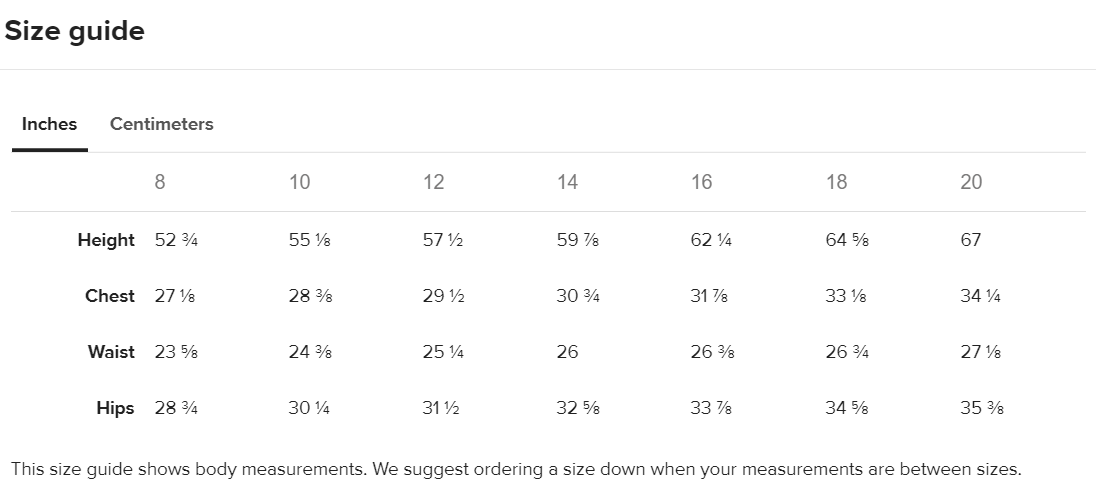Click the Size guide heading
This screenshot has height=501, width=1096.
click(75, 31)
